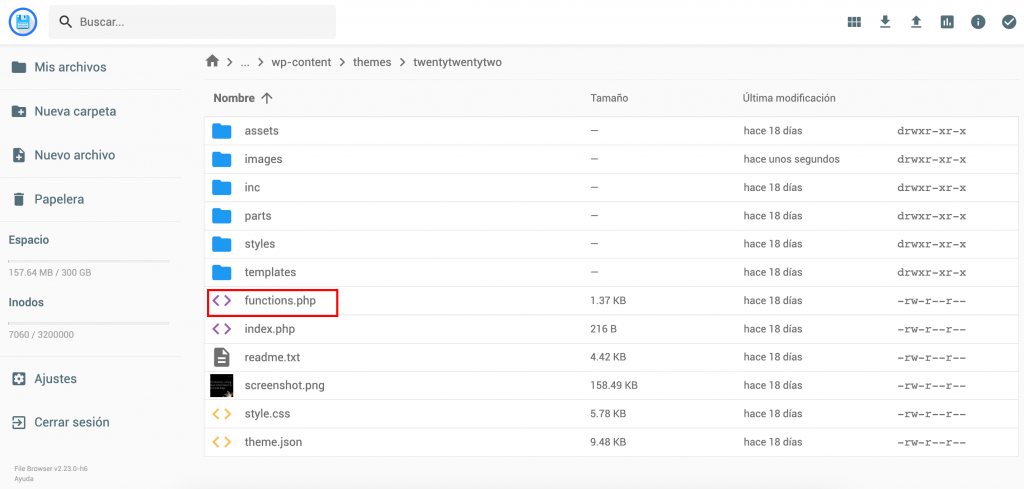Screen dimensions: 1024x489
Task: Open the disk usage chart icon
Action: (x=947, y=22)
